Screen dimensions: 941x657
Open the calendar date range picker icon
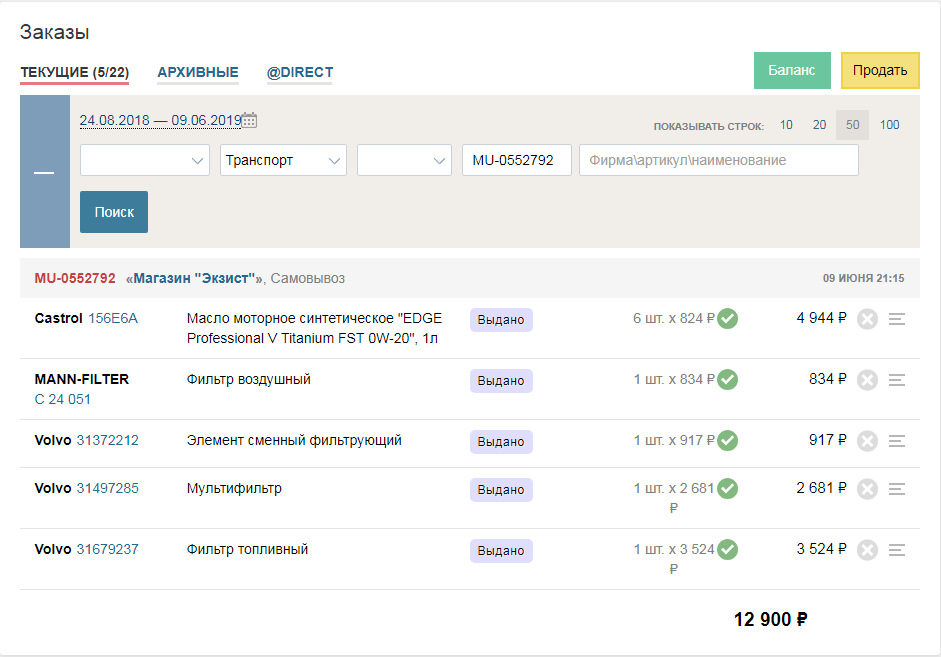coord(250,120)
